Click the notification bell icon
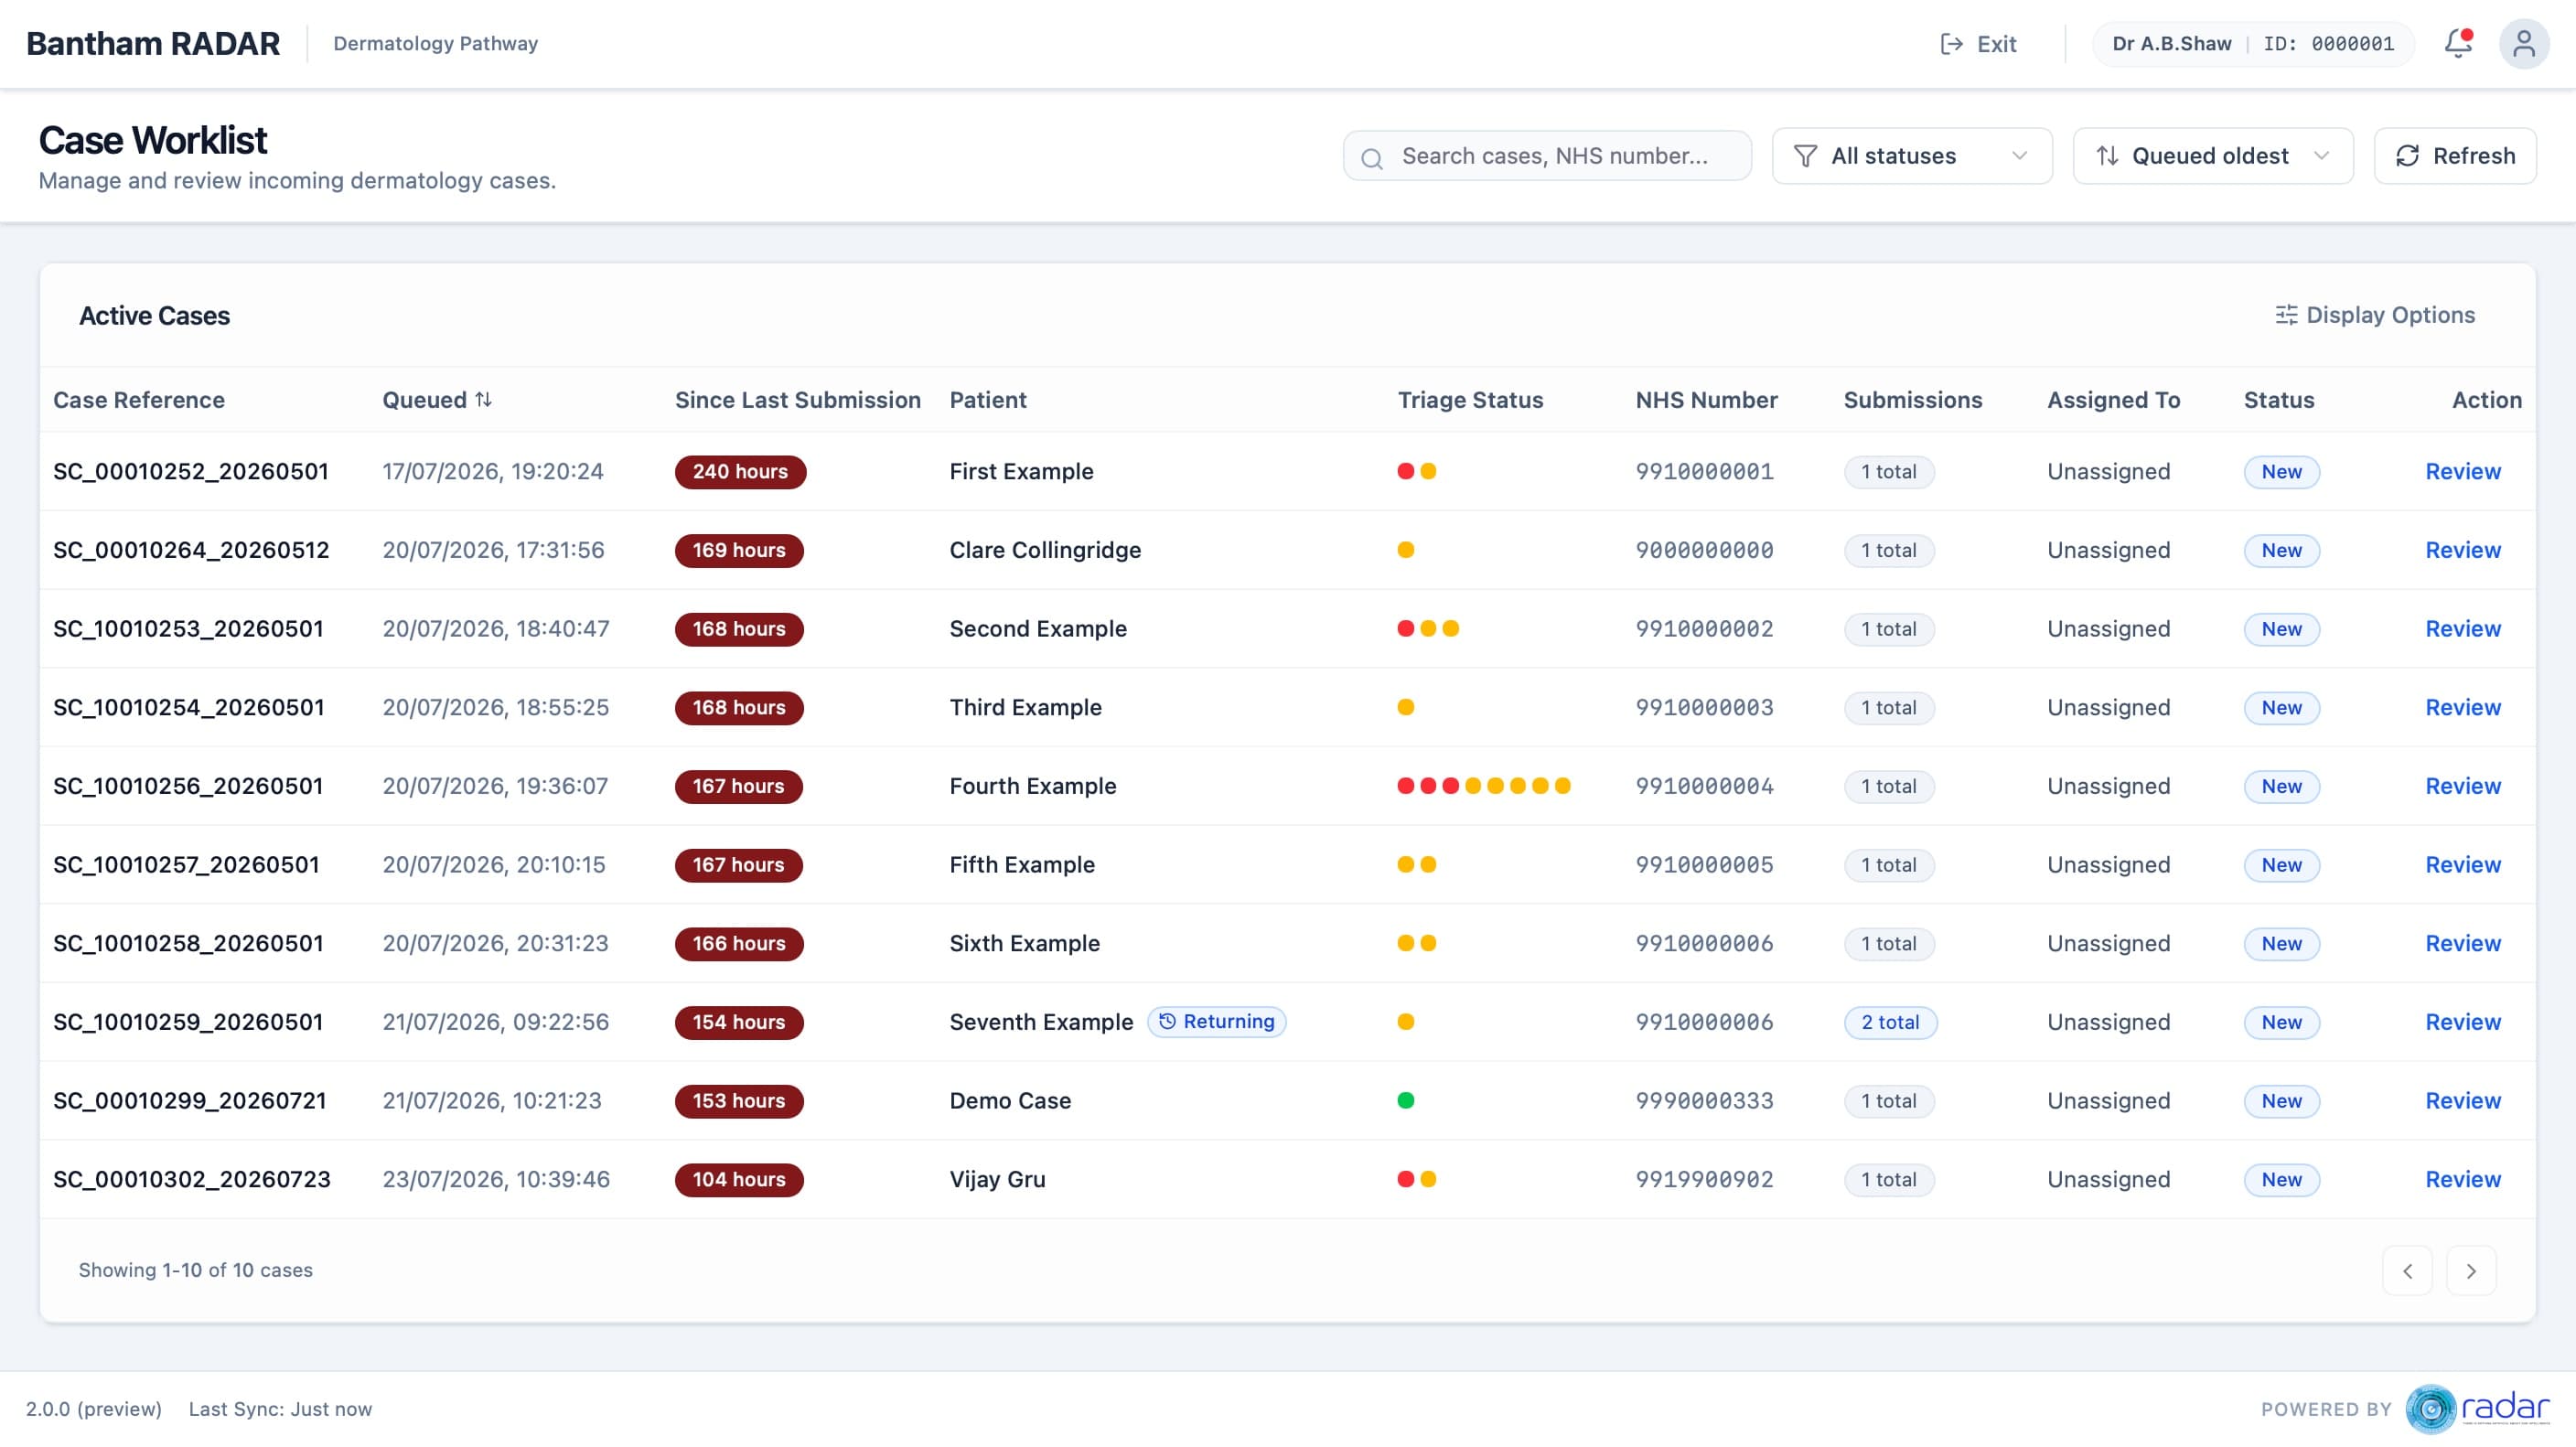Viewport: 2576px width, 1447px height. pos(2458,43)
